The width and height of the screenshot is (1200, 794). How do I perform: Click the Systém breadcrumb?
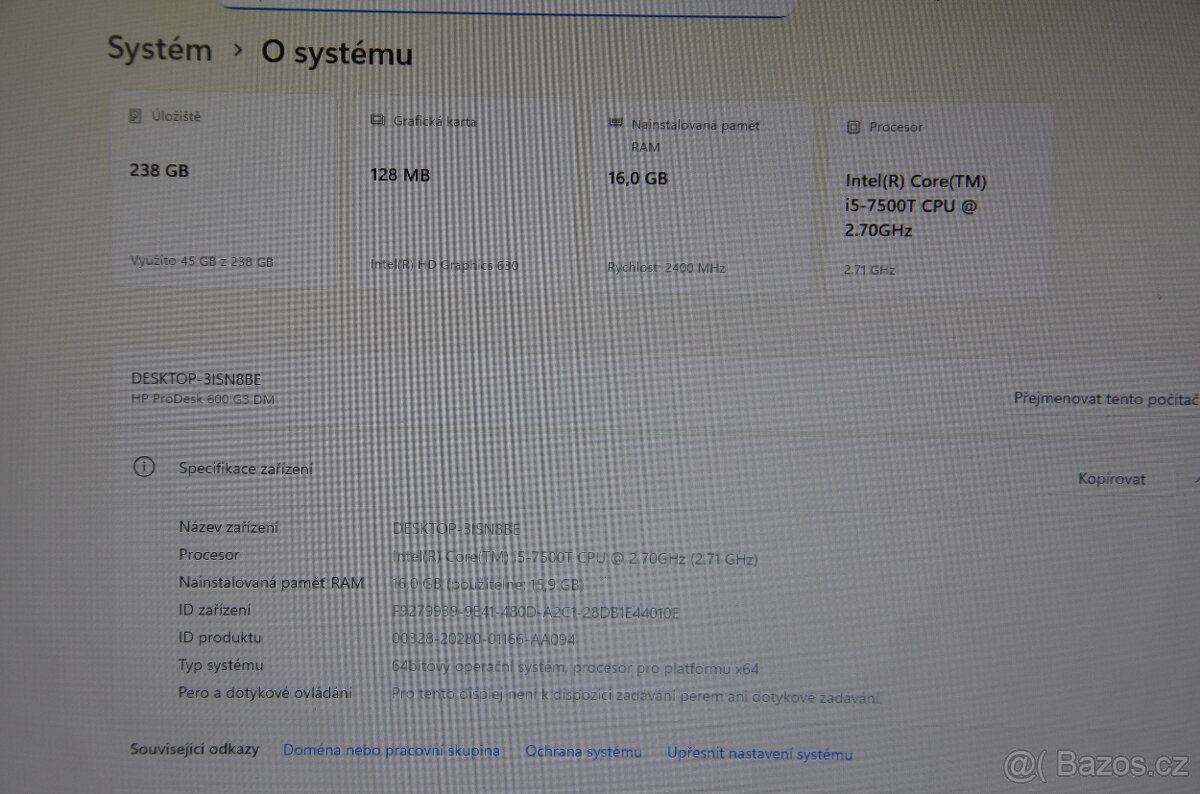click(x=160, y=49)
